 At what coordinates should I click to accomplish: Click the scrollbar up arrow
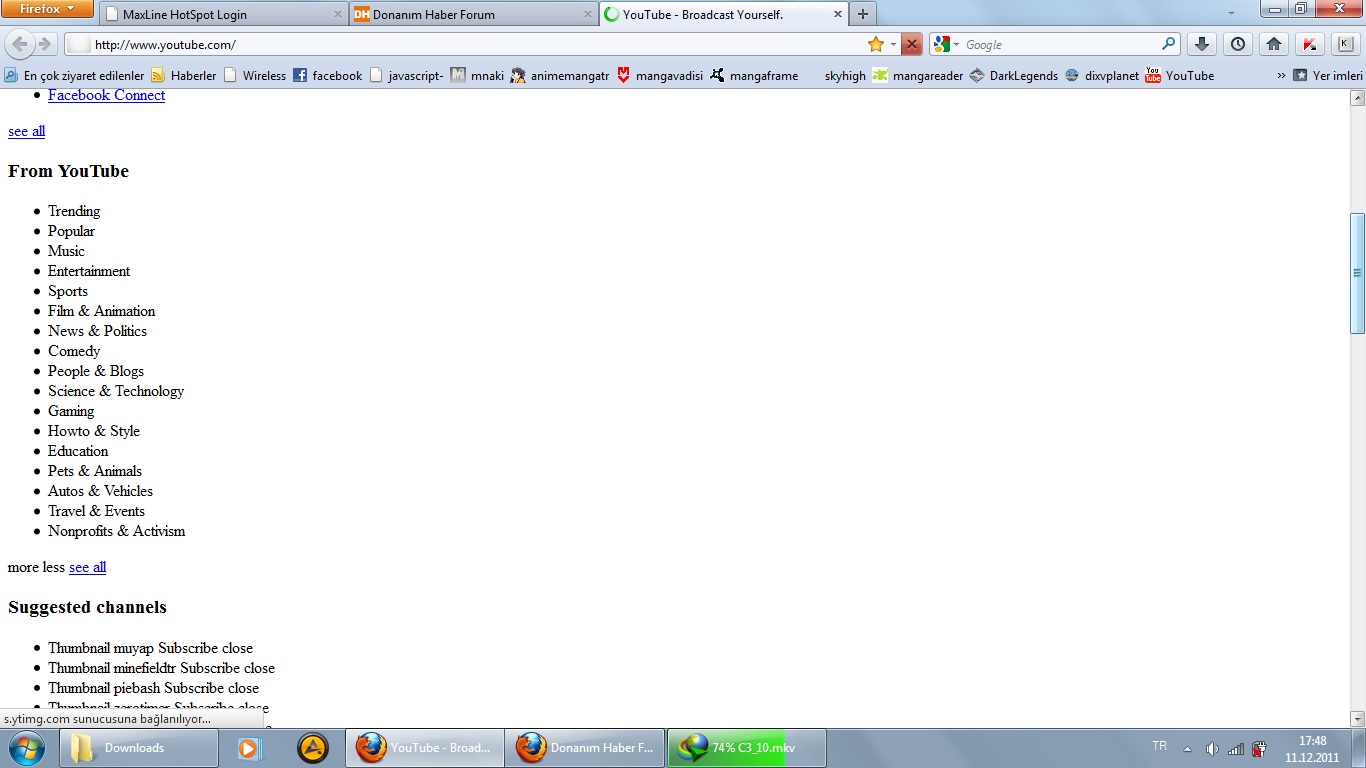(x=1357, y=98)
